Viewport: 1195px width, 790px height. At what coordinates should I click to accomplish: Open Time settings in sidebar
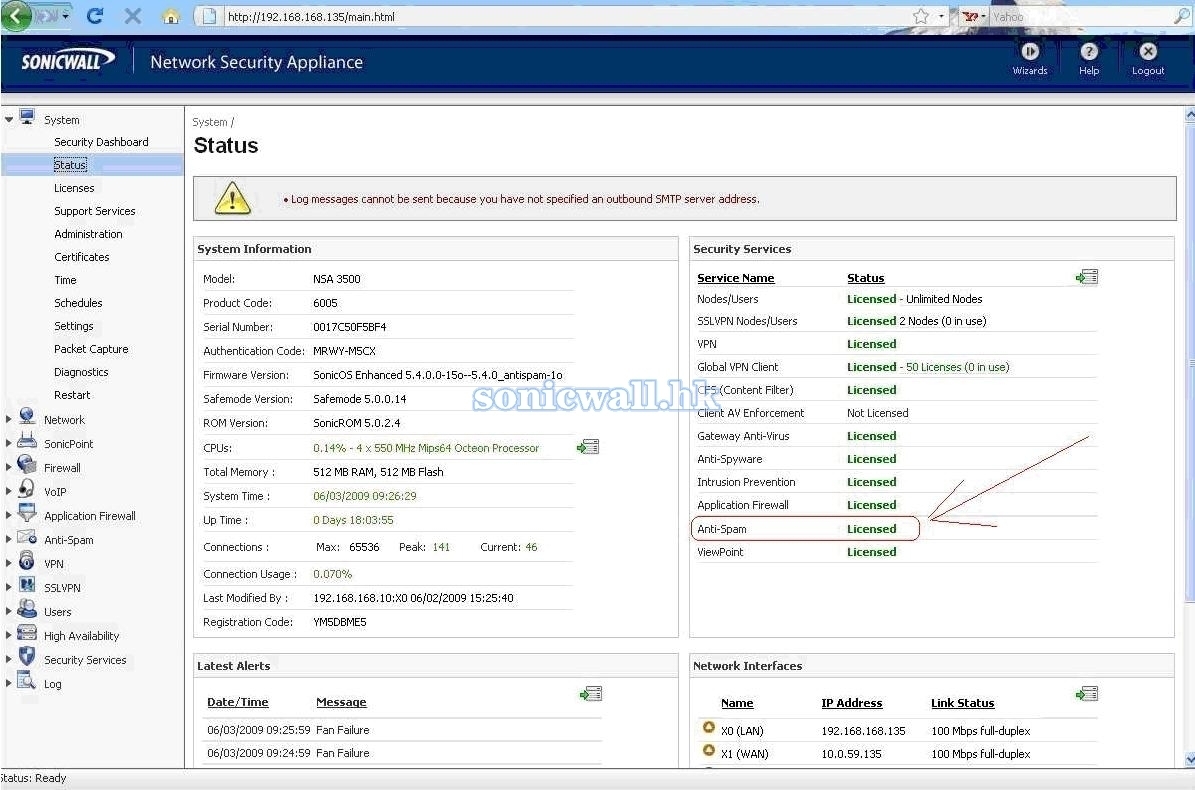pos(66,280)
